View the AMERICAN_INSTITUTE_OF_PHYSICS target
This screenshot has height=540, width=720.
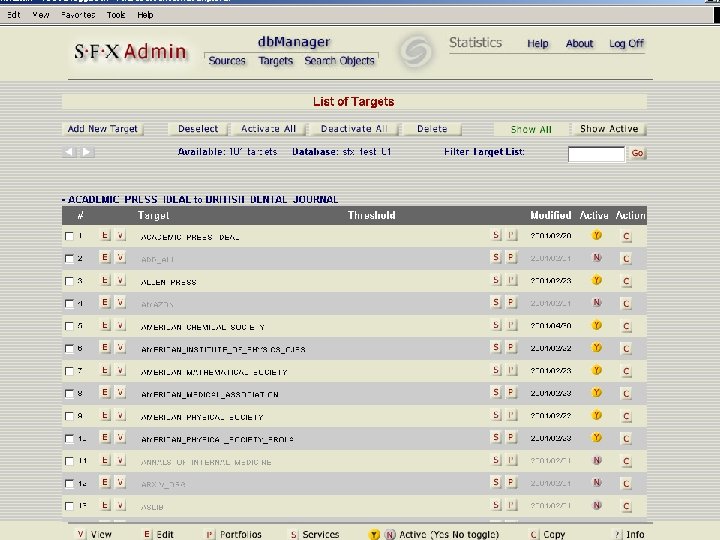tap(120, 348)
